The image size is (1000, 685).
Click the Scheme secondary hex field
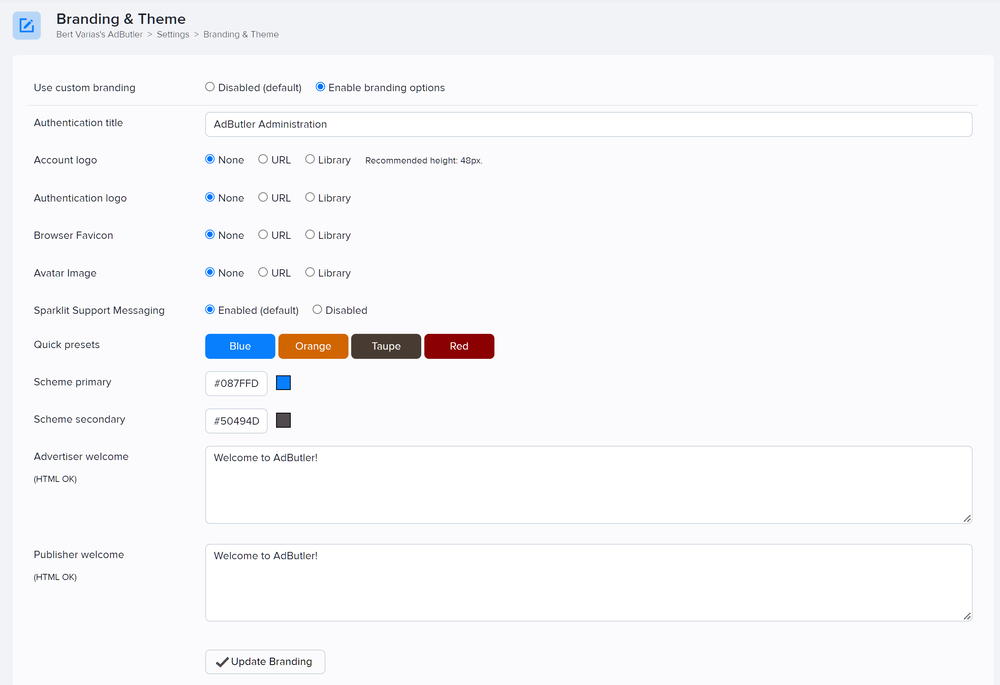coord(236,421)
